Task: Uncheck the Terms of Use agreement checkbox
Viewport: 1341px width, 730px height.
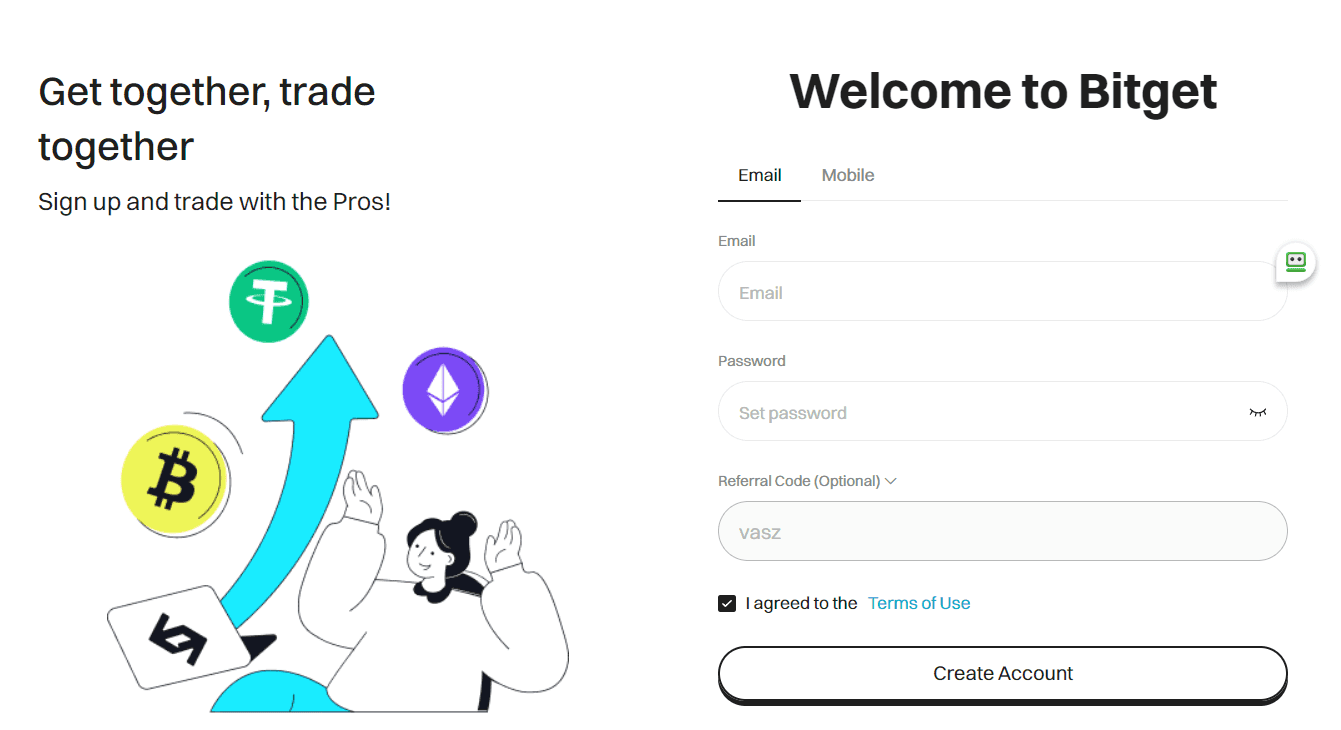Action: tap(726, 603)
